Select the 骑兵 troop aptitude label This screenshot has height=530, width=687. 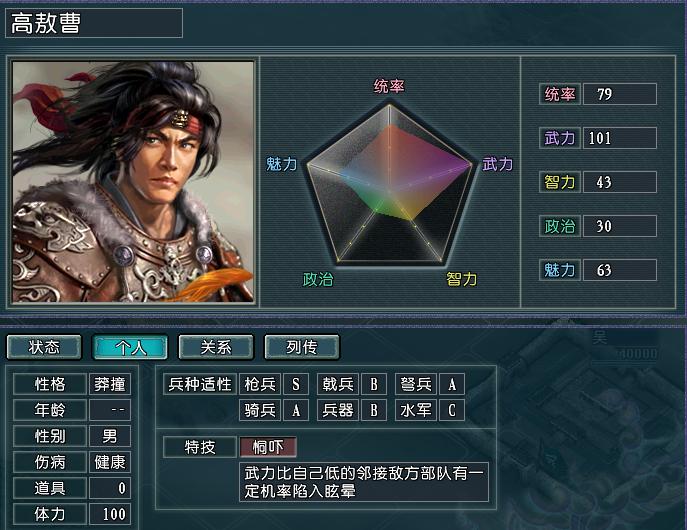point(260,410)
